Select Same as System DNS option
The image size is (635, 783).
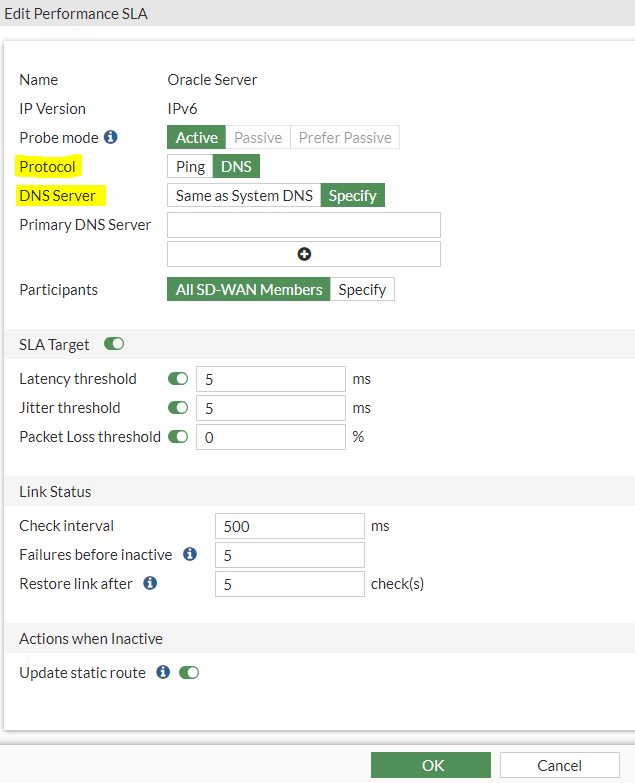click(x=244, y=196)
